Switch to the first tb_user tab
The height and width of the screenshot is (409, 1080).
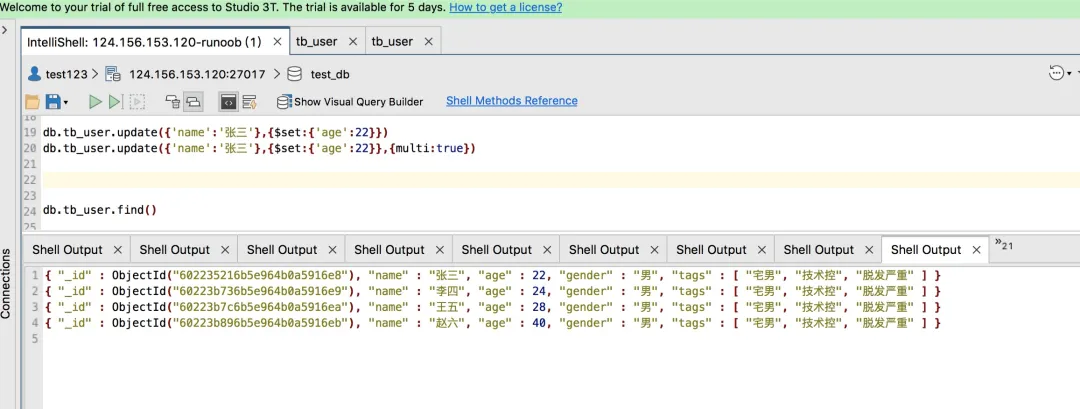click(316, 42)
